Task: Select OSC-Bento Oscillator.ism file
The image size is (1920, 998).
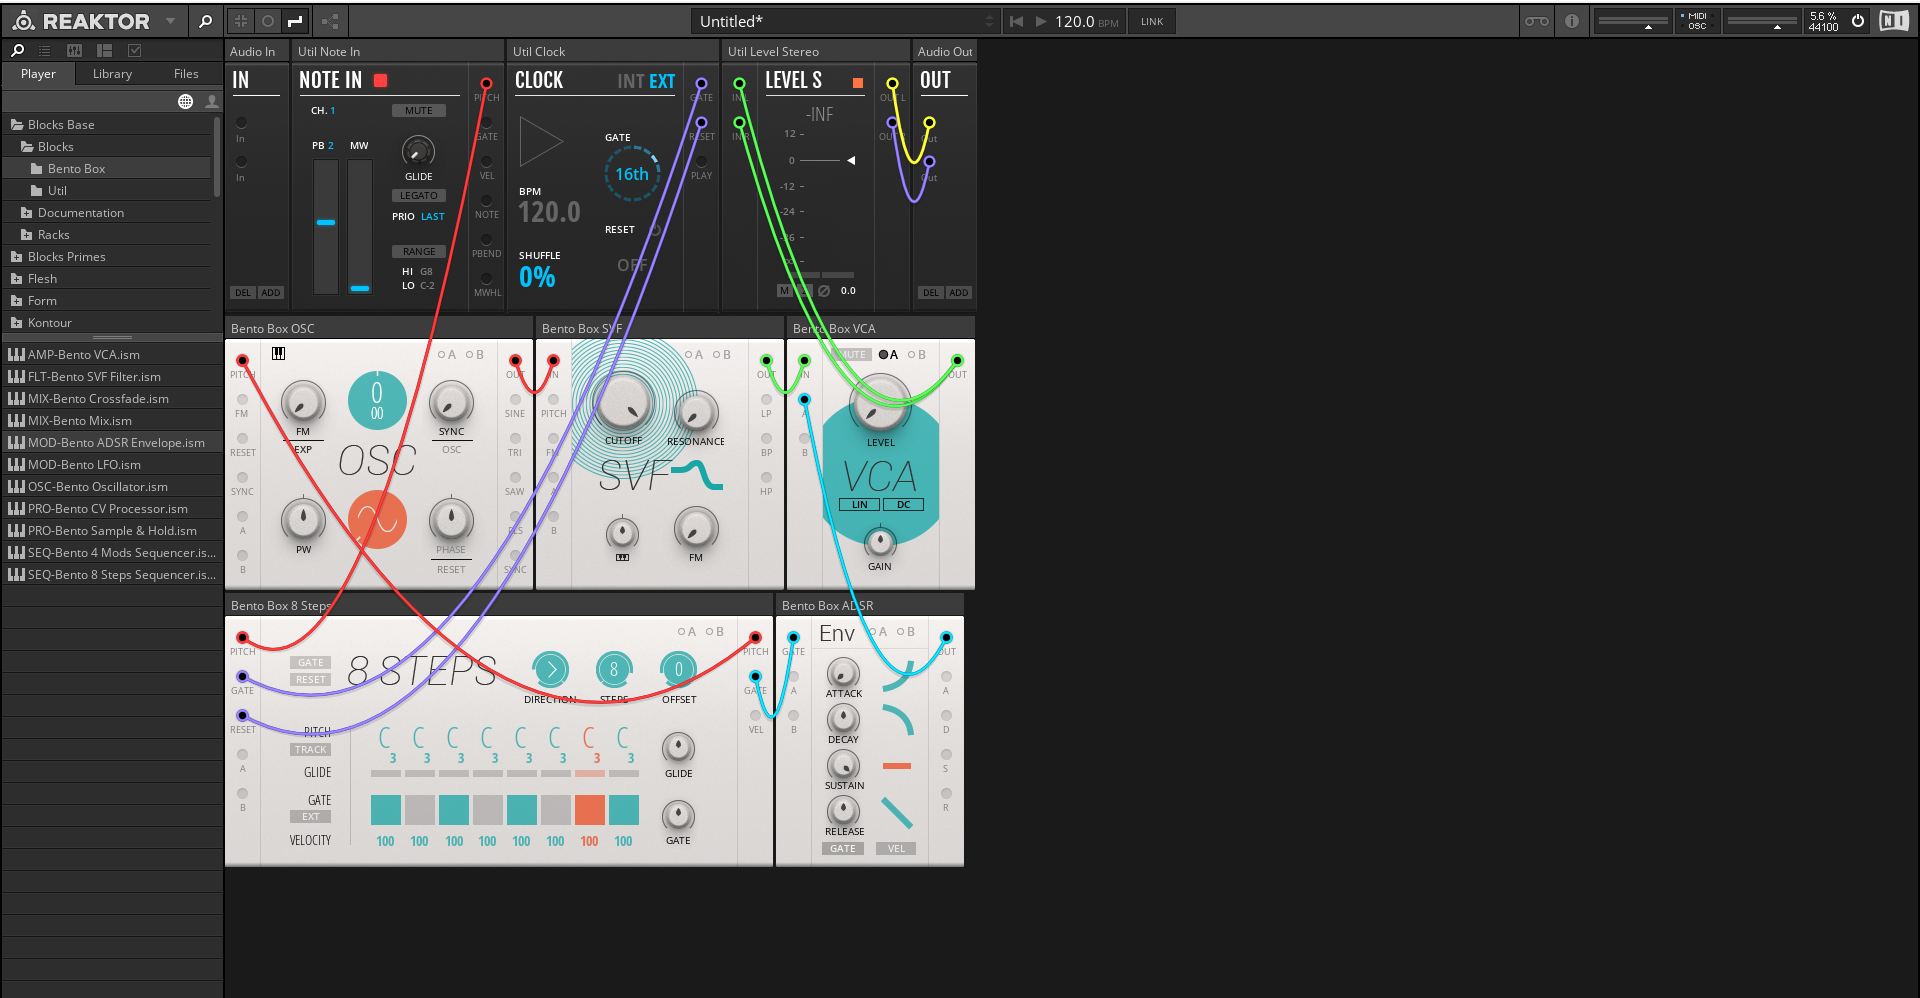Action: (x=112, y=487)
